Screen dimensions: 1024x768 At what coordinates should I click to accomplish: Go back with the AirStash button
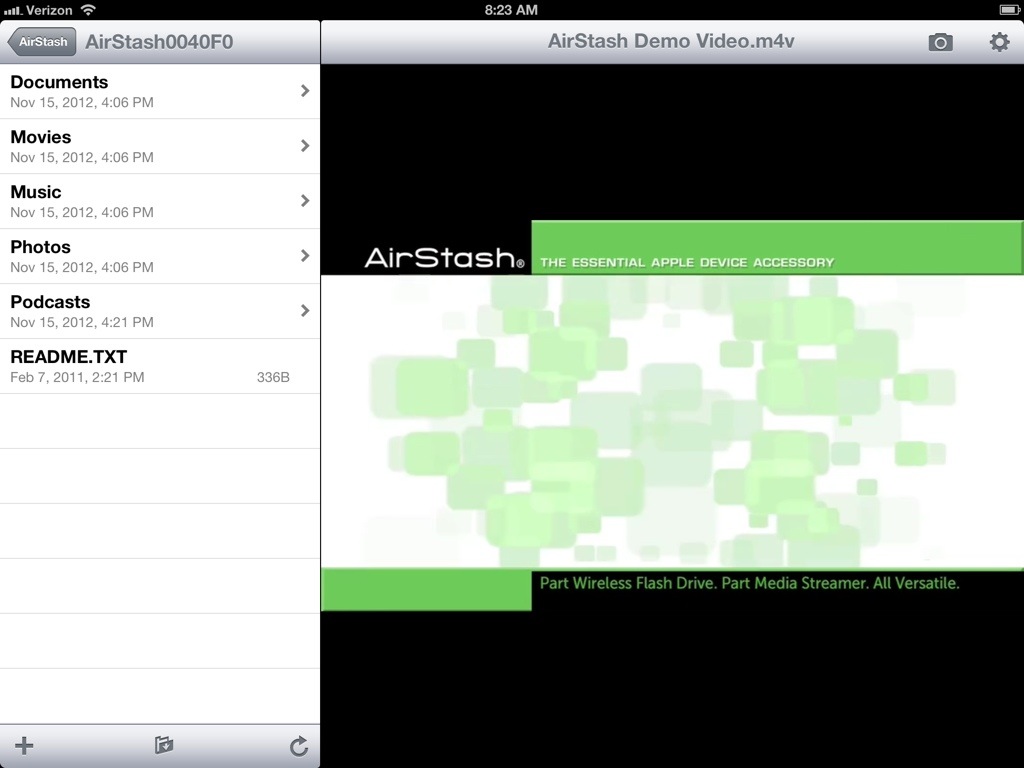(x=42, y=42)
